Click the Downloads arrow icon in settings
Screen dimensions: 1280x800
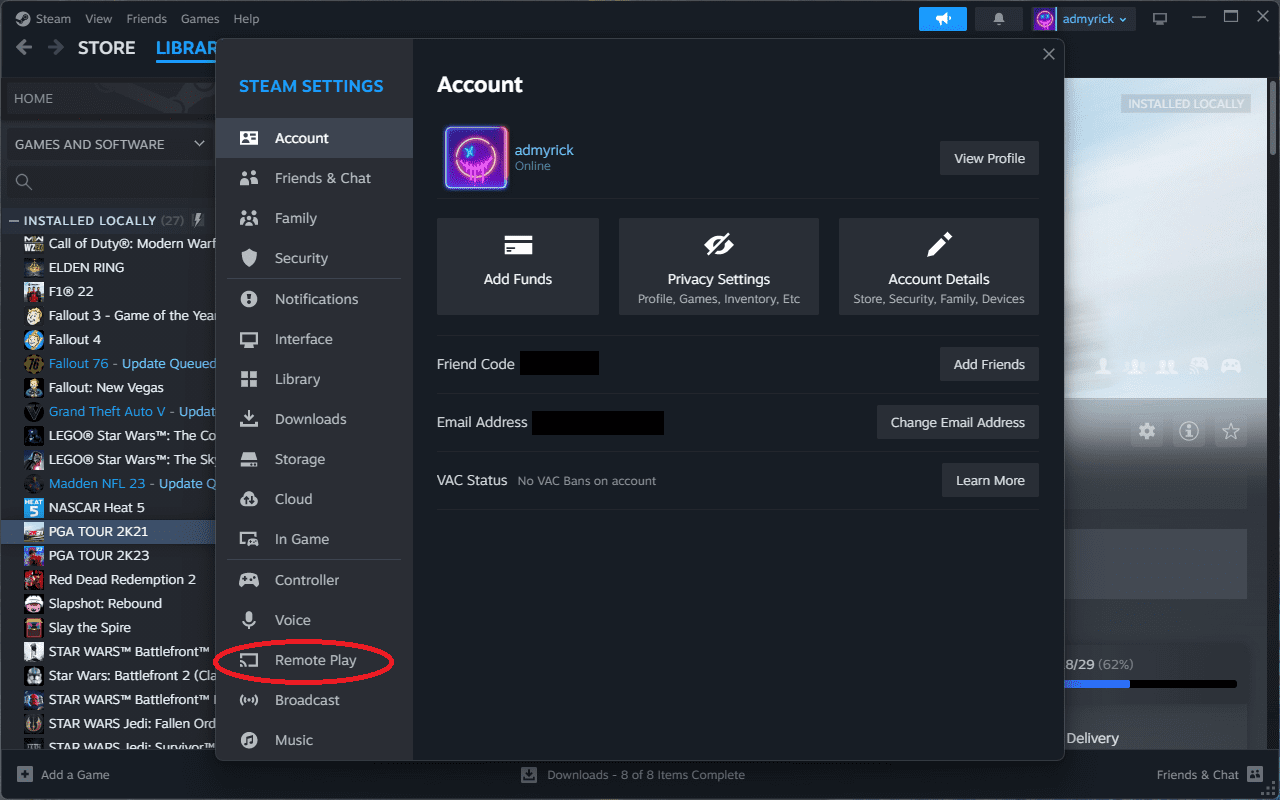pyautogui.click(x=249, y=419)
